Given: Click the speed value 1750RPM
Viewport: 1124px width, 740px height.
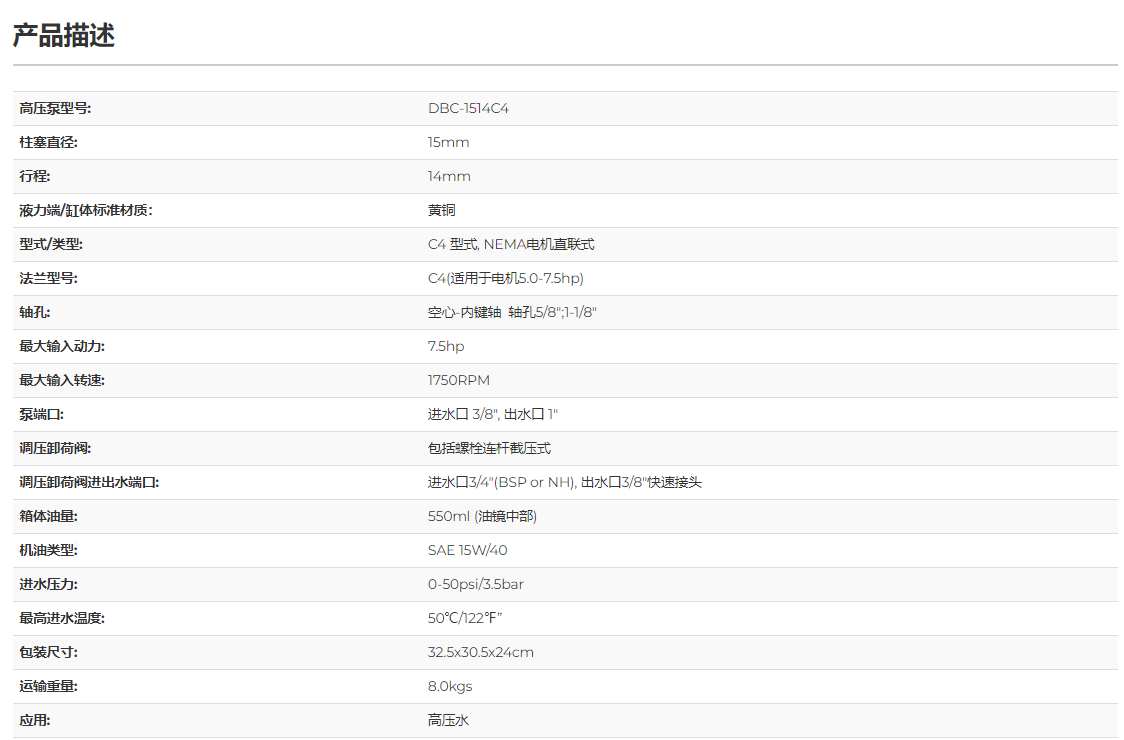Looking at the screenshot, I should pos(459,380).
